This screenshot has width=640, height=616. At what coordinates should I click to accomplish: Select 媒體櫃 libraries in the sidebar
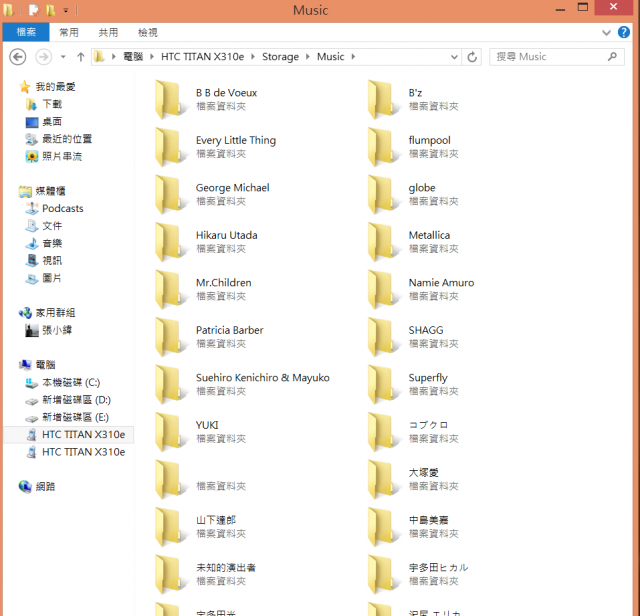pos(50,191)
